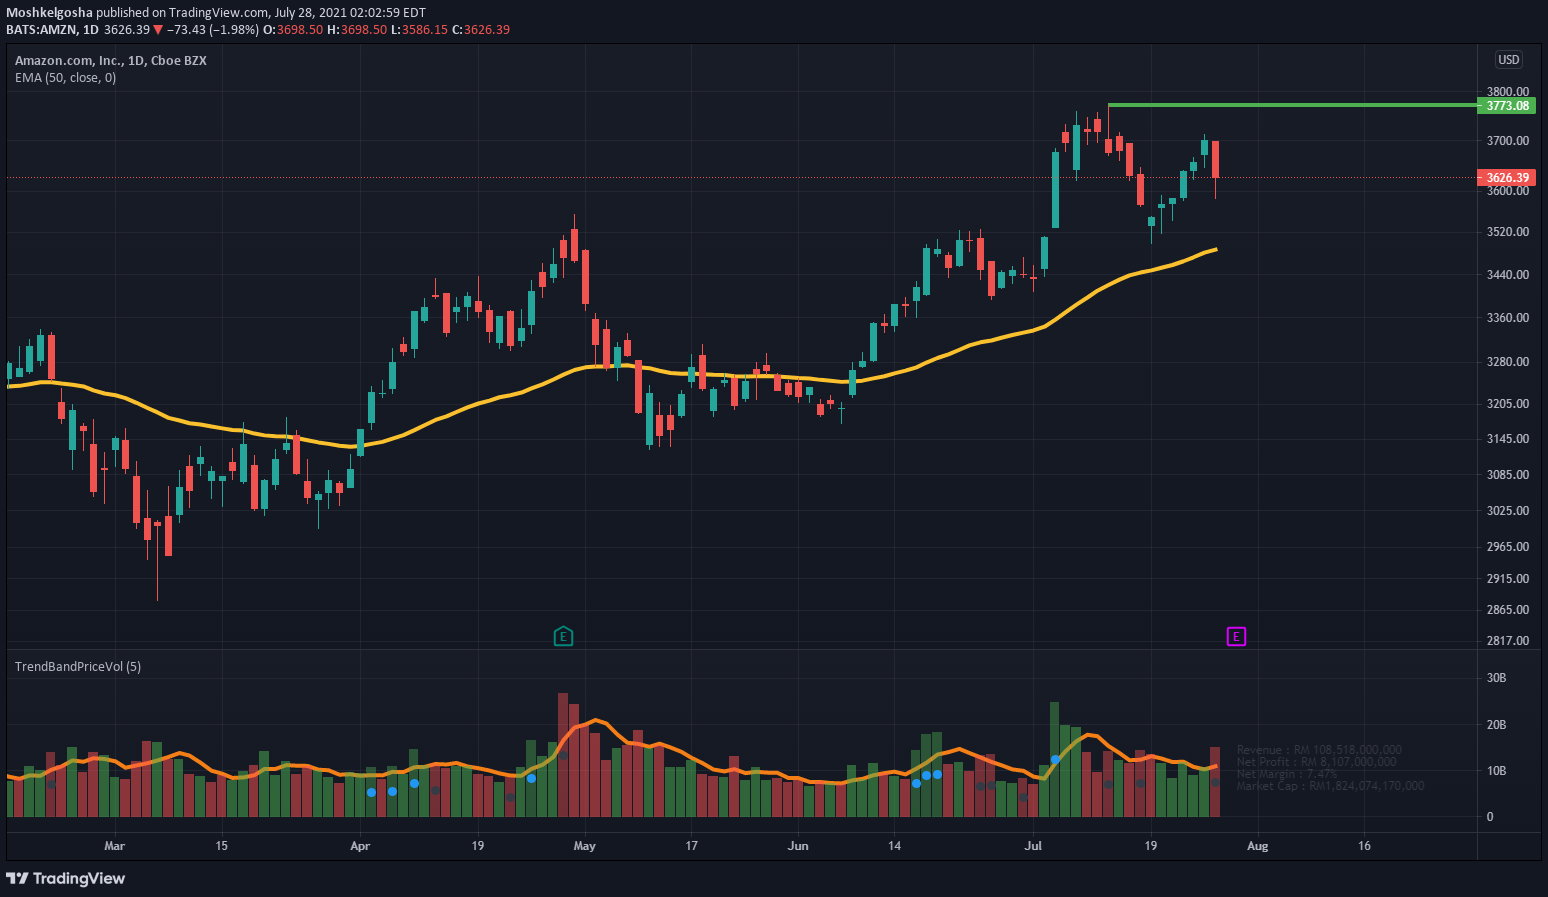
Task: Click the Net Profit RM 8,107,000,000 text
Action: click(1316, 762)
